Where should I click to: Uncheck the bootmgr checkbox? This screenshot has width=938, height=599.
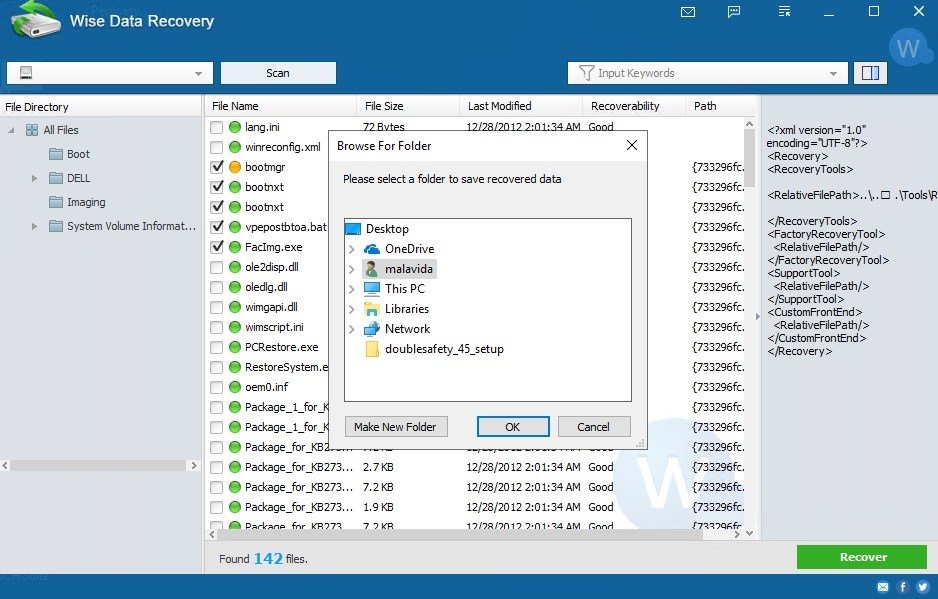click(217, 167)
